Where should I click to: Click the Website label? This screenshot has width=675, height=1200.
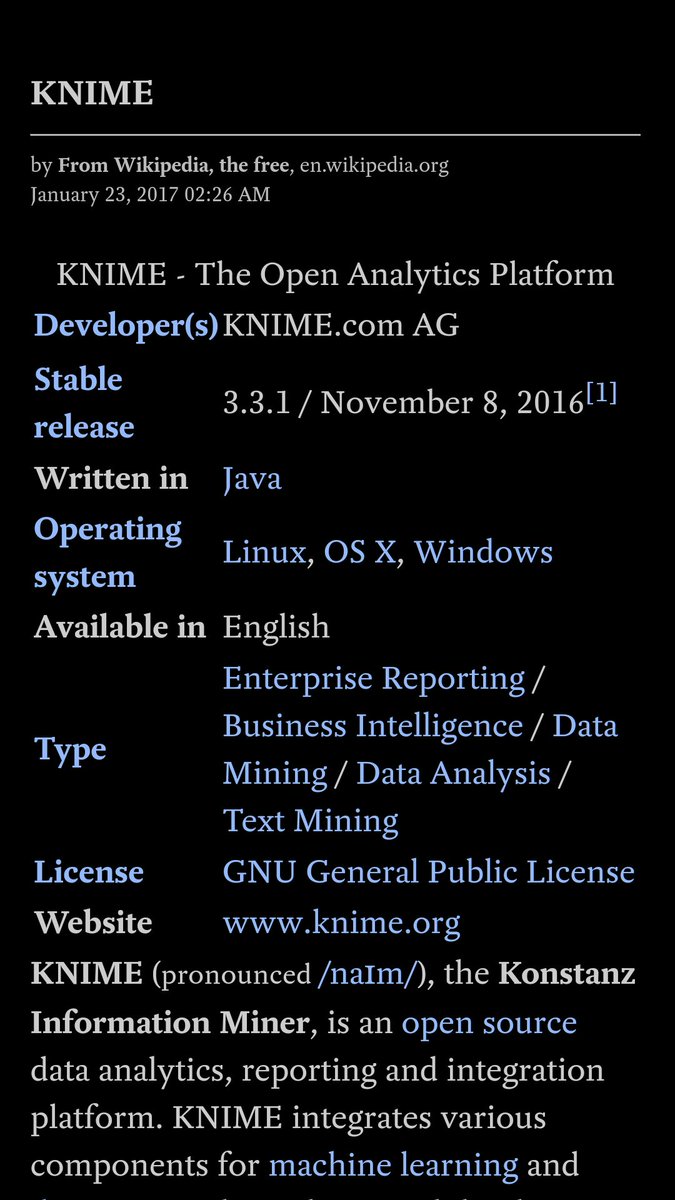(93, 923)
